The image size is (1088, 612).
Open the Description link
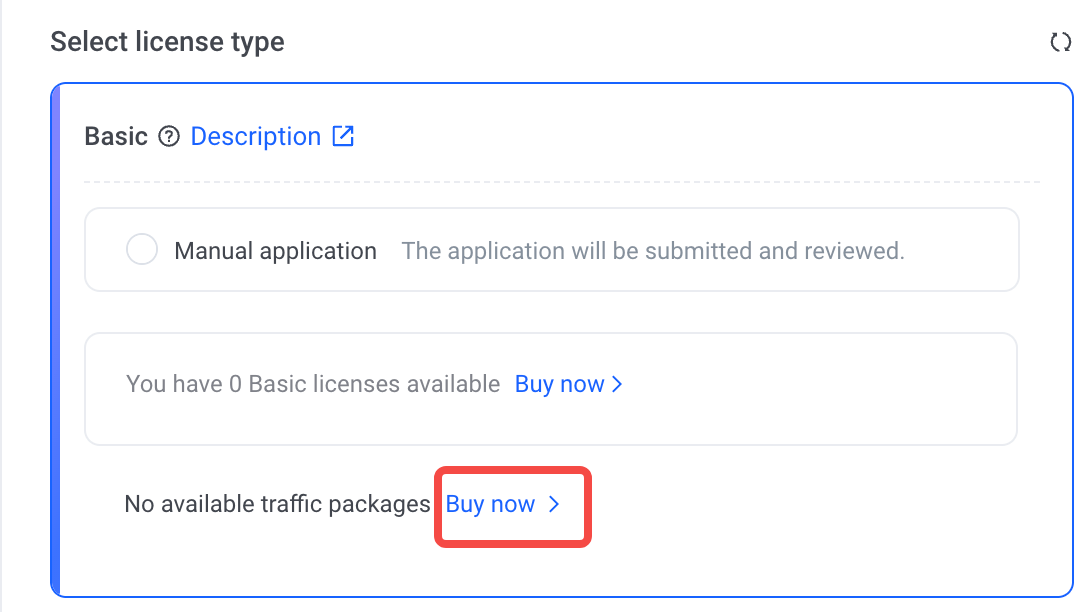click(255, 137)
